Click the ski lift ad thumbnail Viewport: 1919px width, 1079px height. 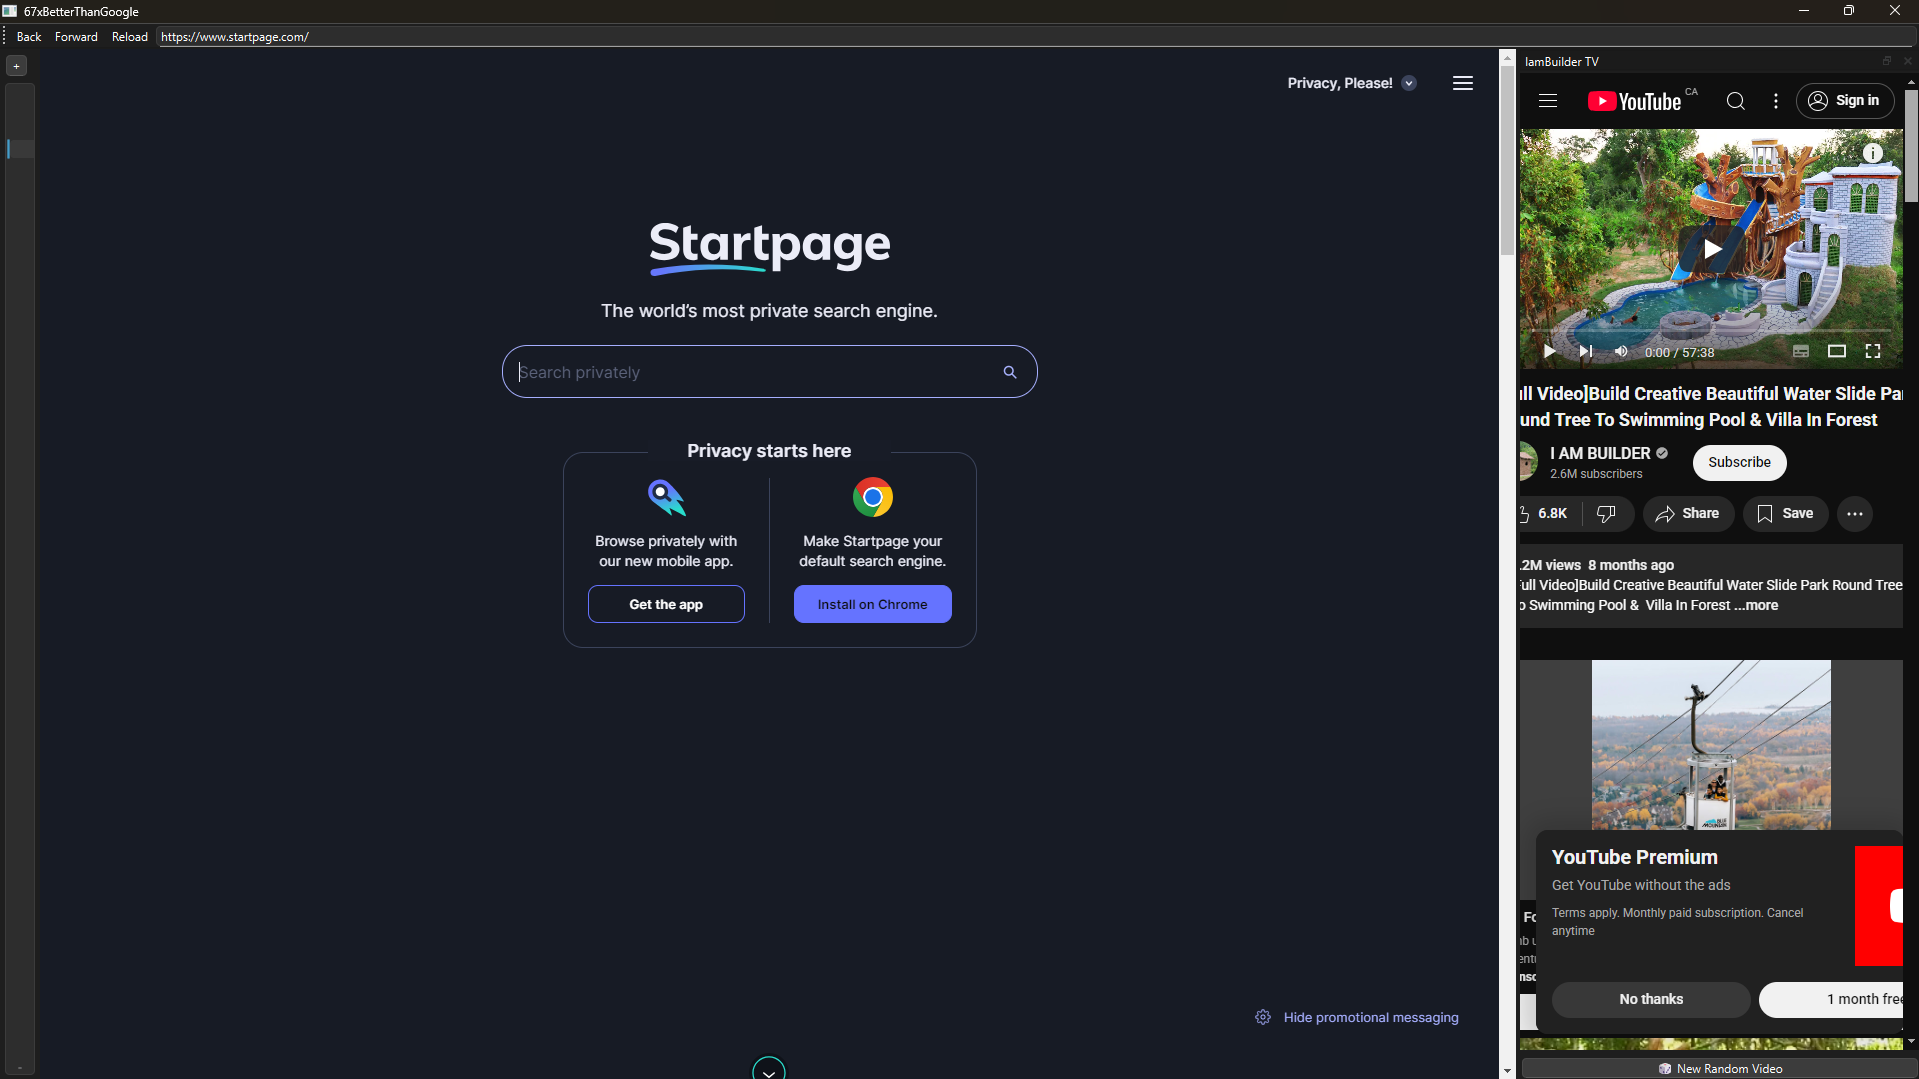pyautogui.click(x=1711, y=745)
